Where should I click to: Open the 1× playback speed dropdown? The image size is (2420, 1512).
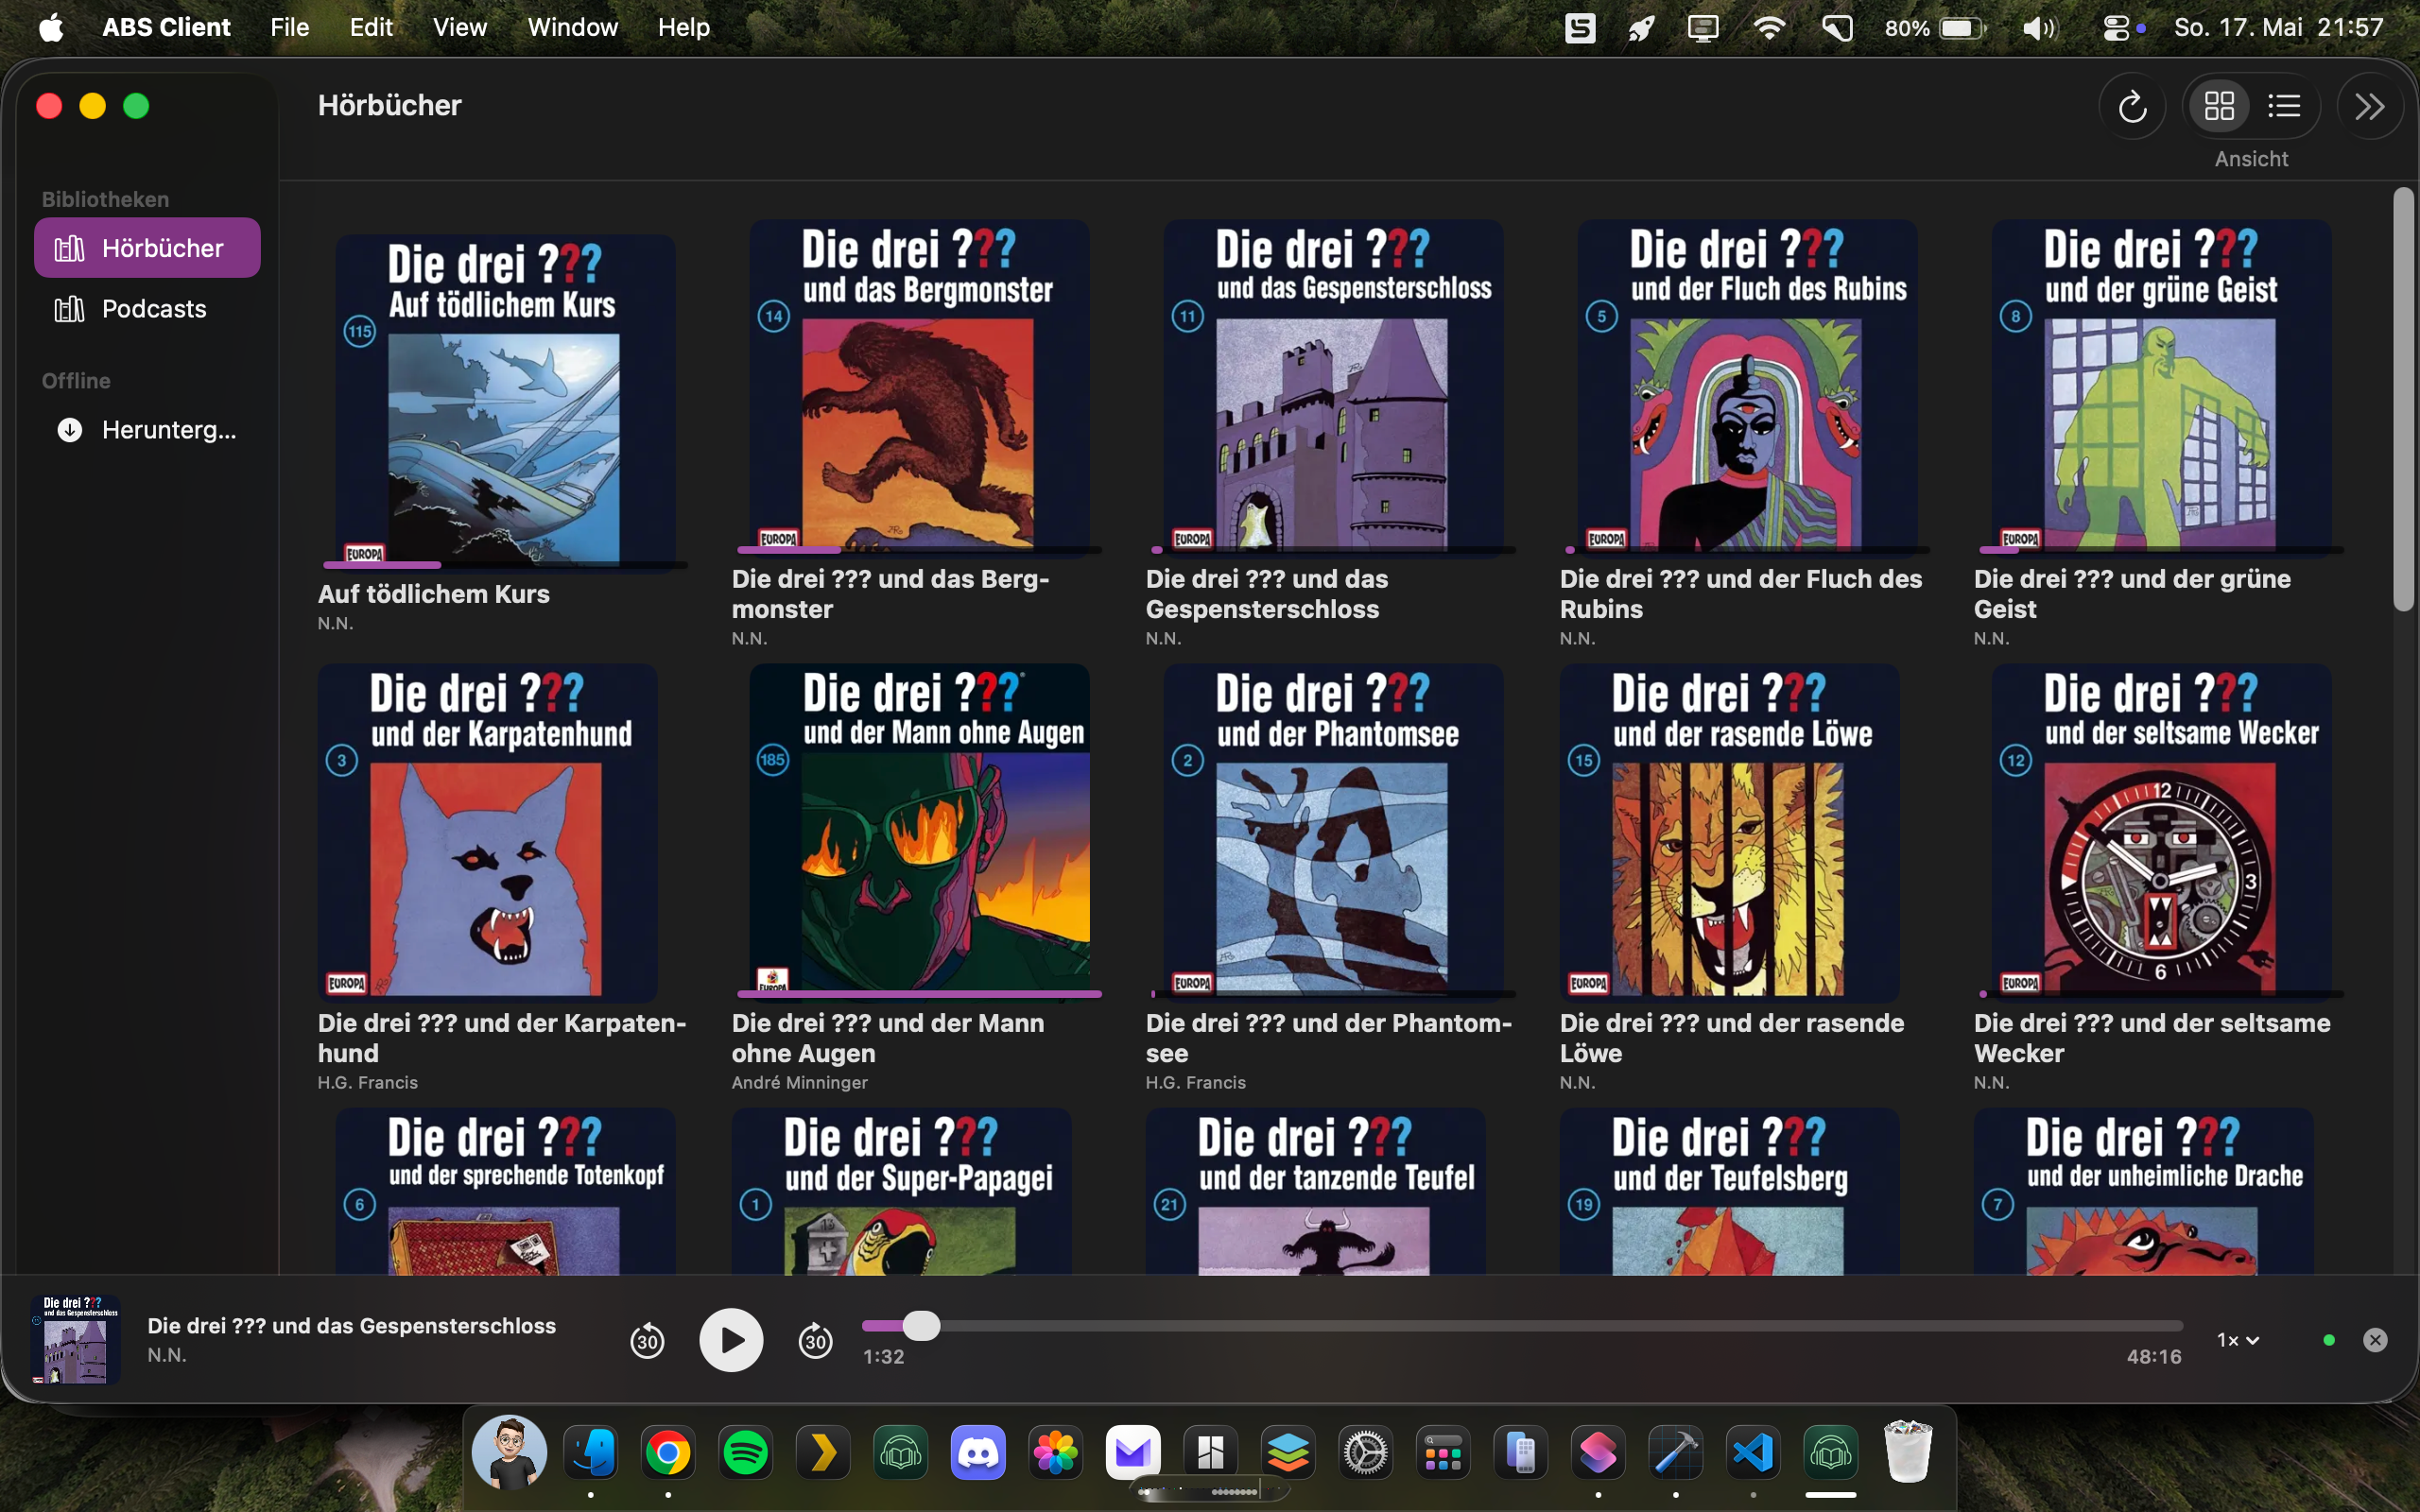click(x=2238, y=1340)
